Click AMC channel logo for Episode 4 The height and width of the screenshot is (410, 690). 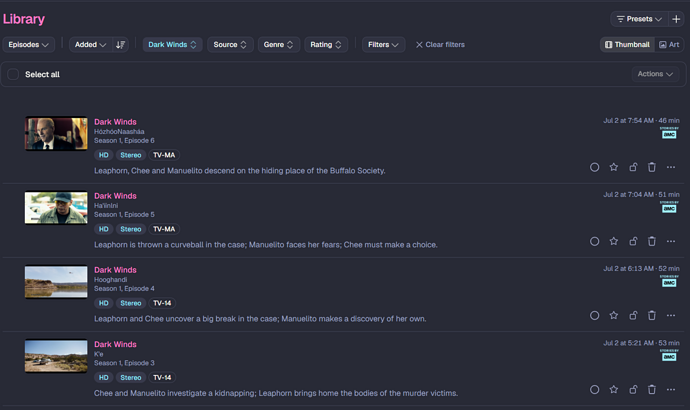tap(669, 281)
